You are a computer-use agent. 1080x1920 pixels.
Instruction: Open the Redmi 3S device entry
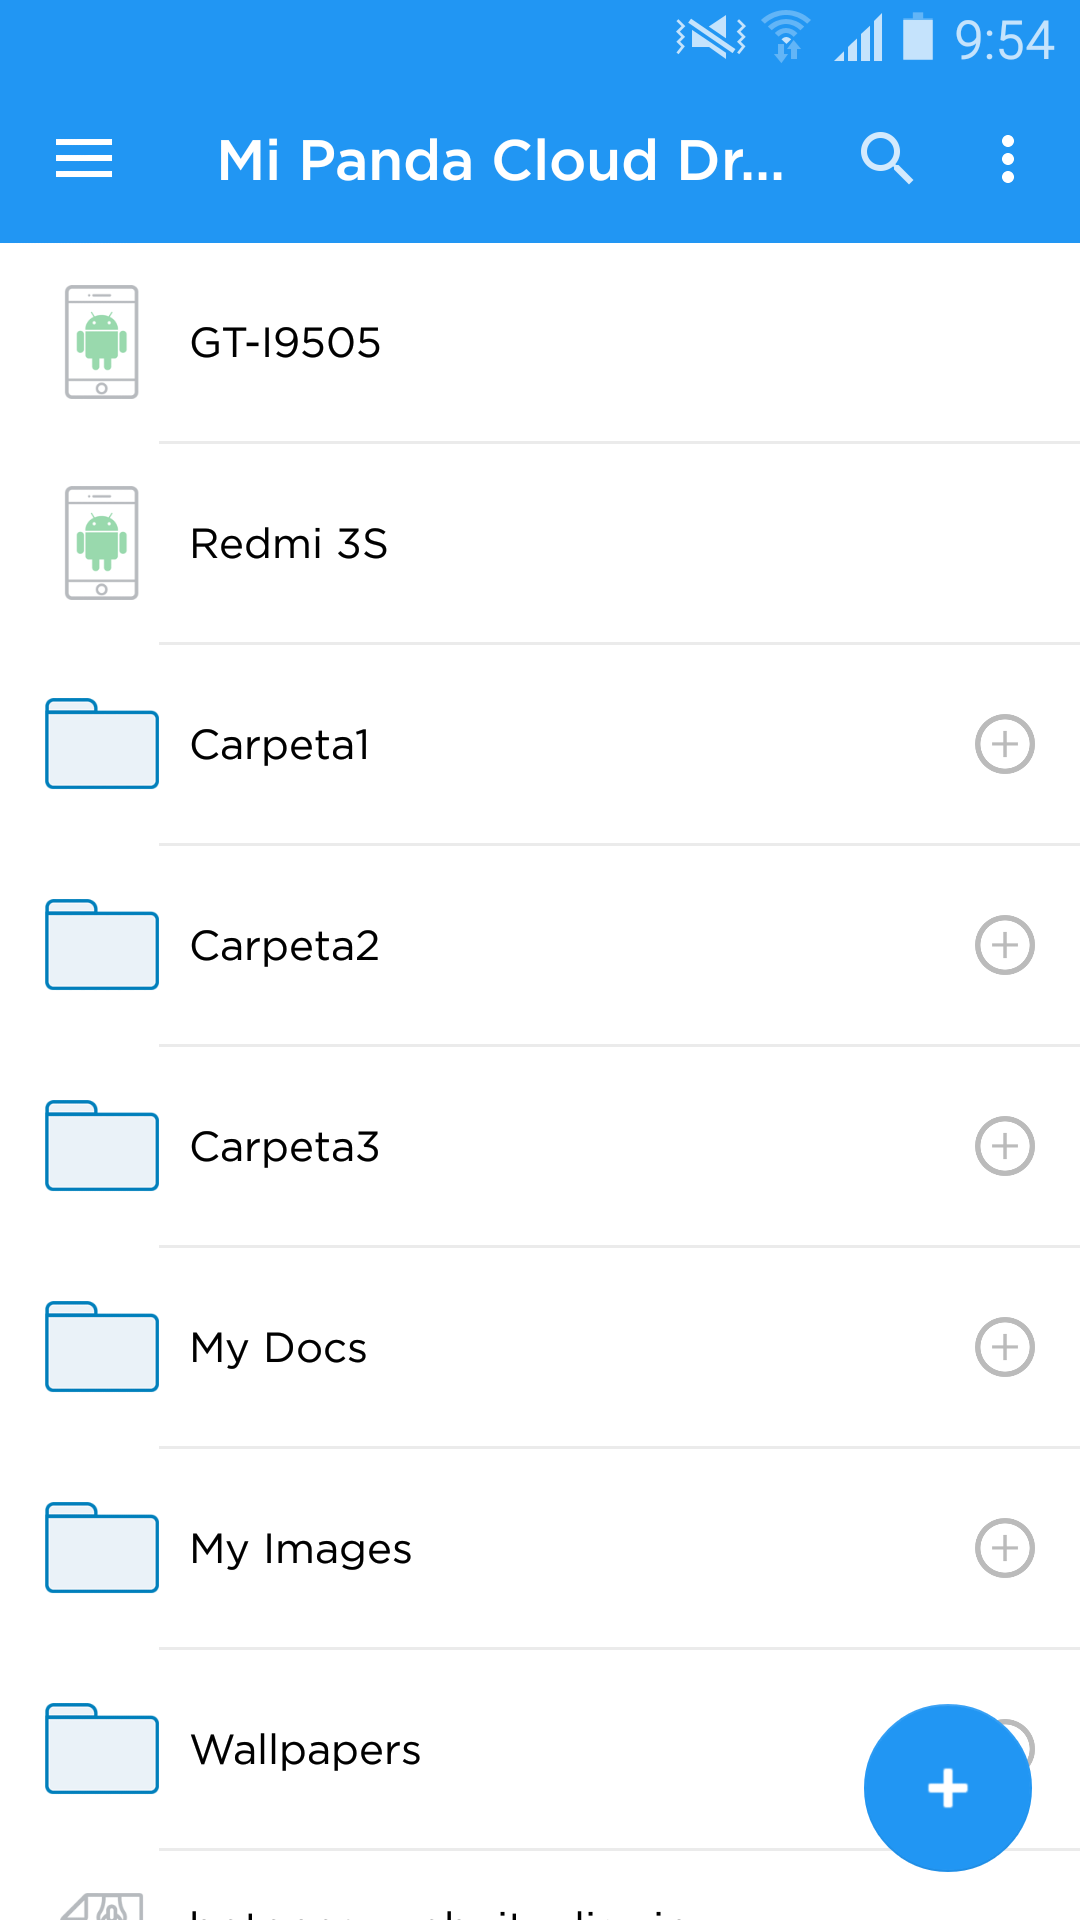coord(540,543)
